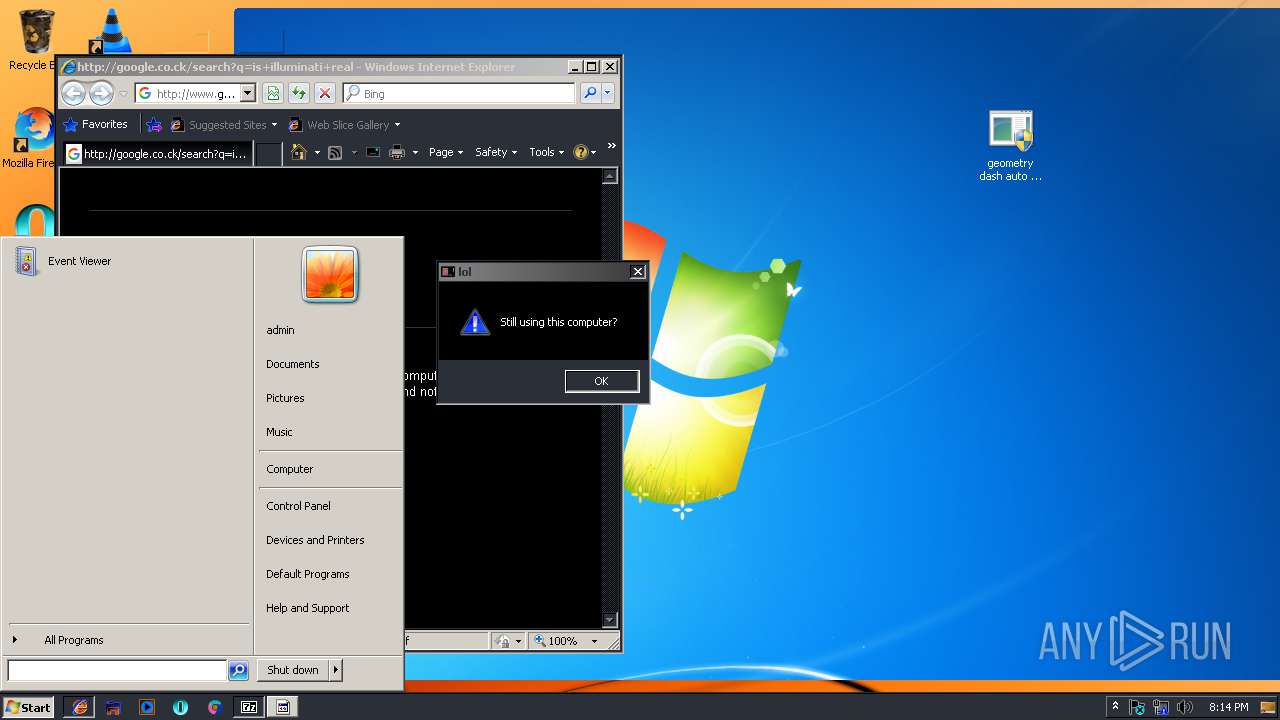Click into the Bing search box

click(460, 93)
